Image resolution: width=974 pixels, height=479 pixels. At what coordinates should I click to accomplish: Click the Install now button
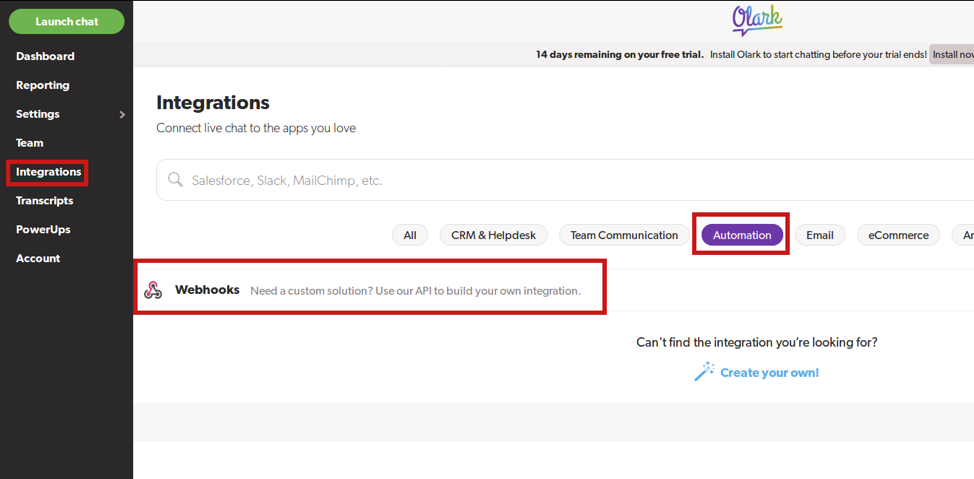pyautogui.click(x=952, y=55)
